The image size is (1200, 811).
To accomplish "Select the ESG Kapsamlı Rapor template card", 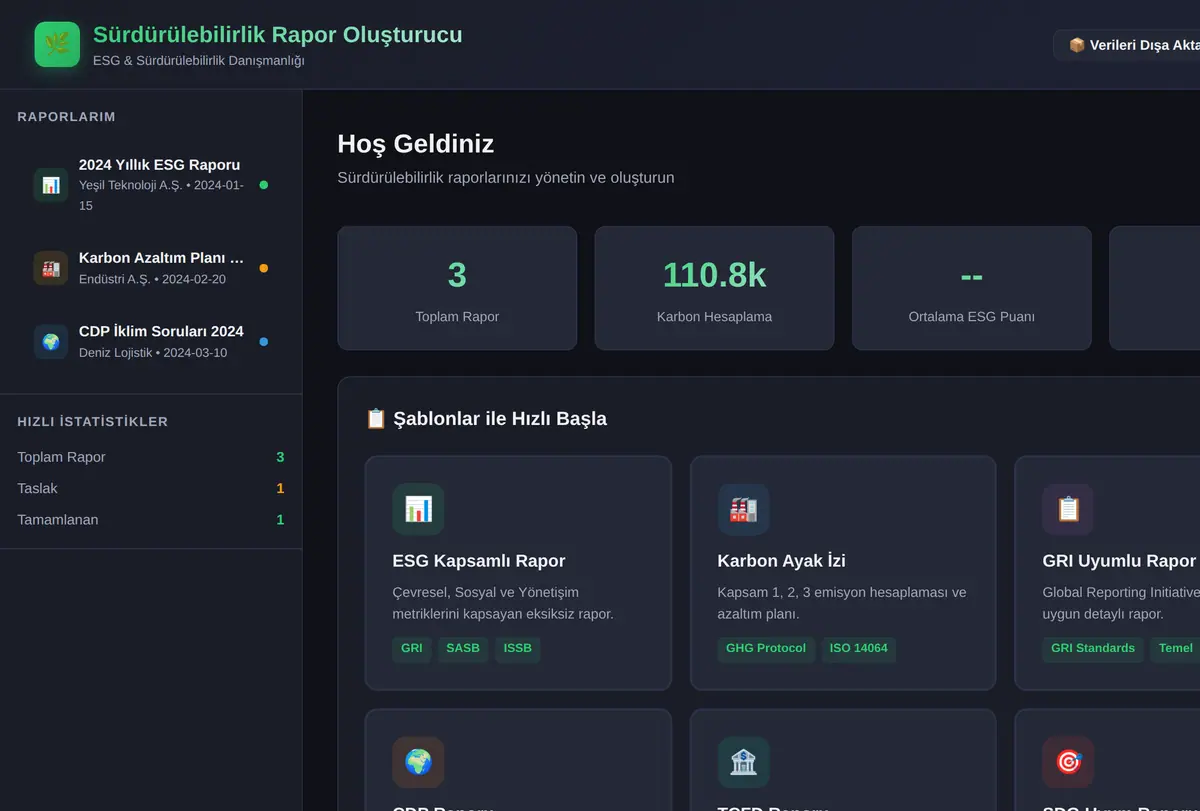I will [518, 573].
